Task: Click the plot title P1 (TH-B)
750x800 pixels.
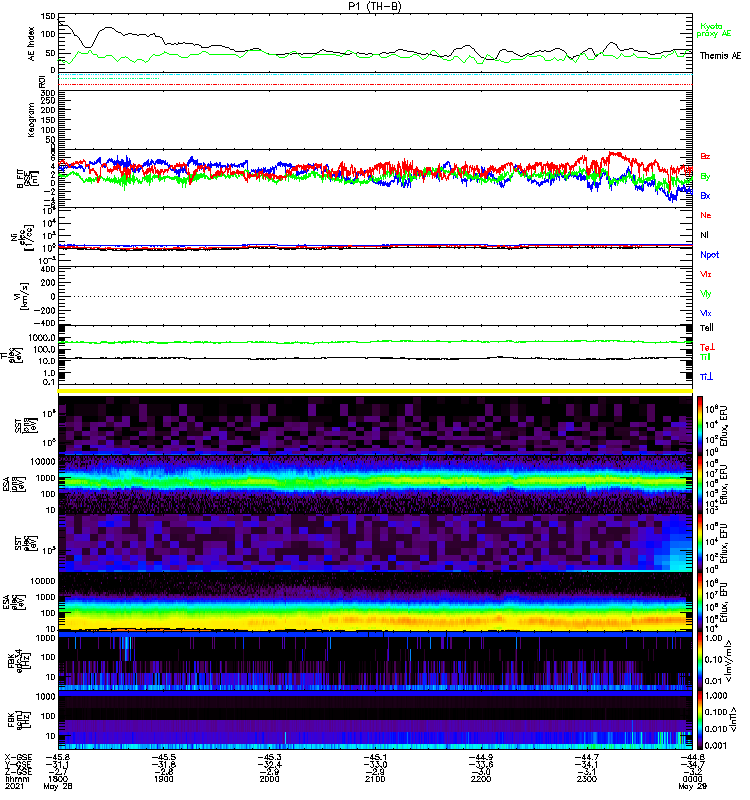Action: pyautogui.click(x=374, y=6)
